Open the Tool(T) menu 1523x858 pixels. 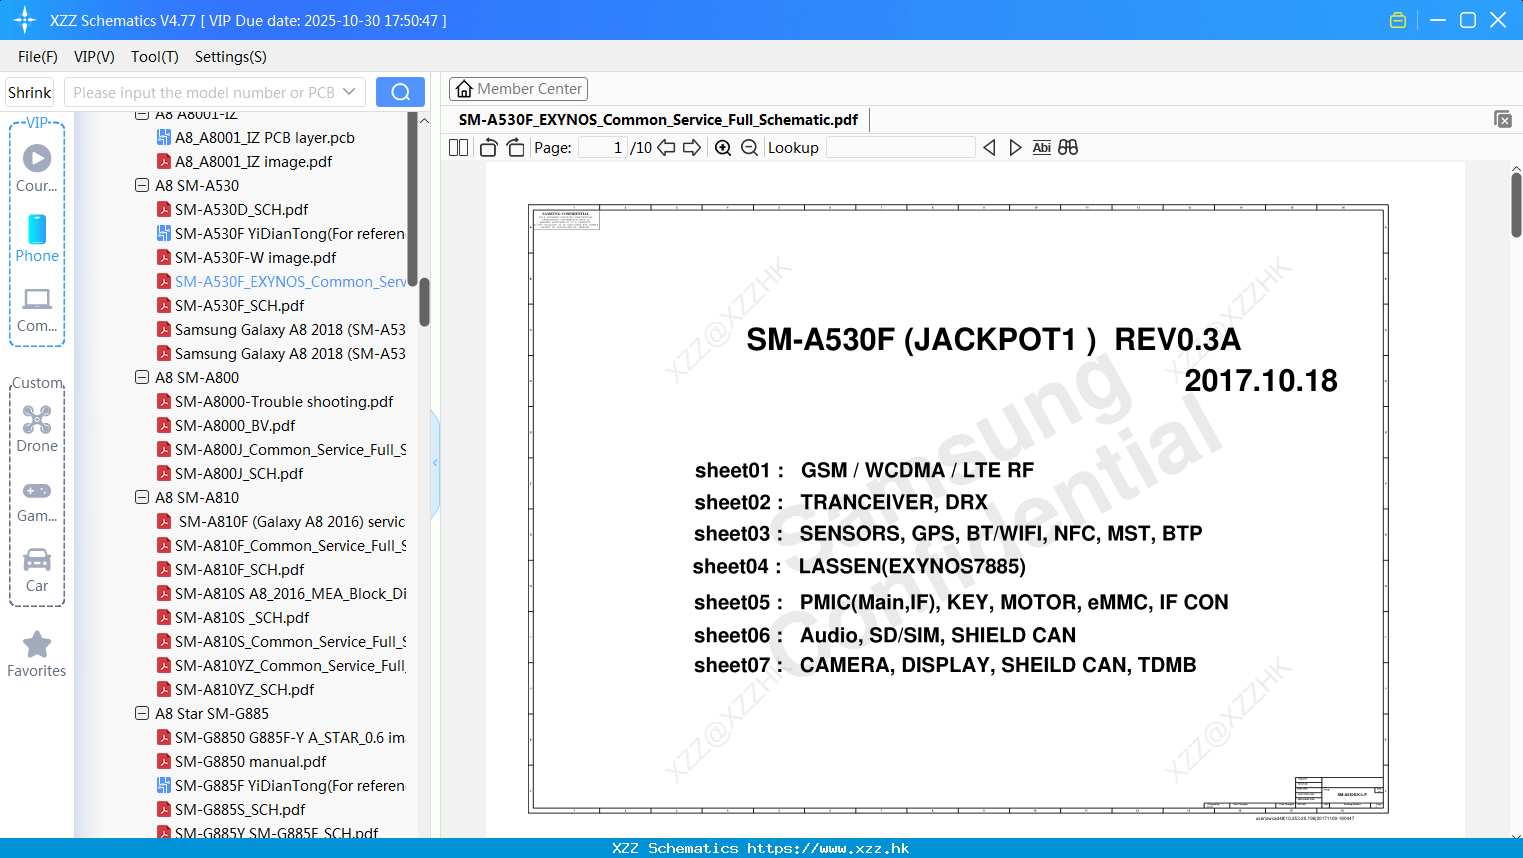[155, 57]
